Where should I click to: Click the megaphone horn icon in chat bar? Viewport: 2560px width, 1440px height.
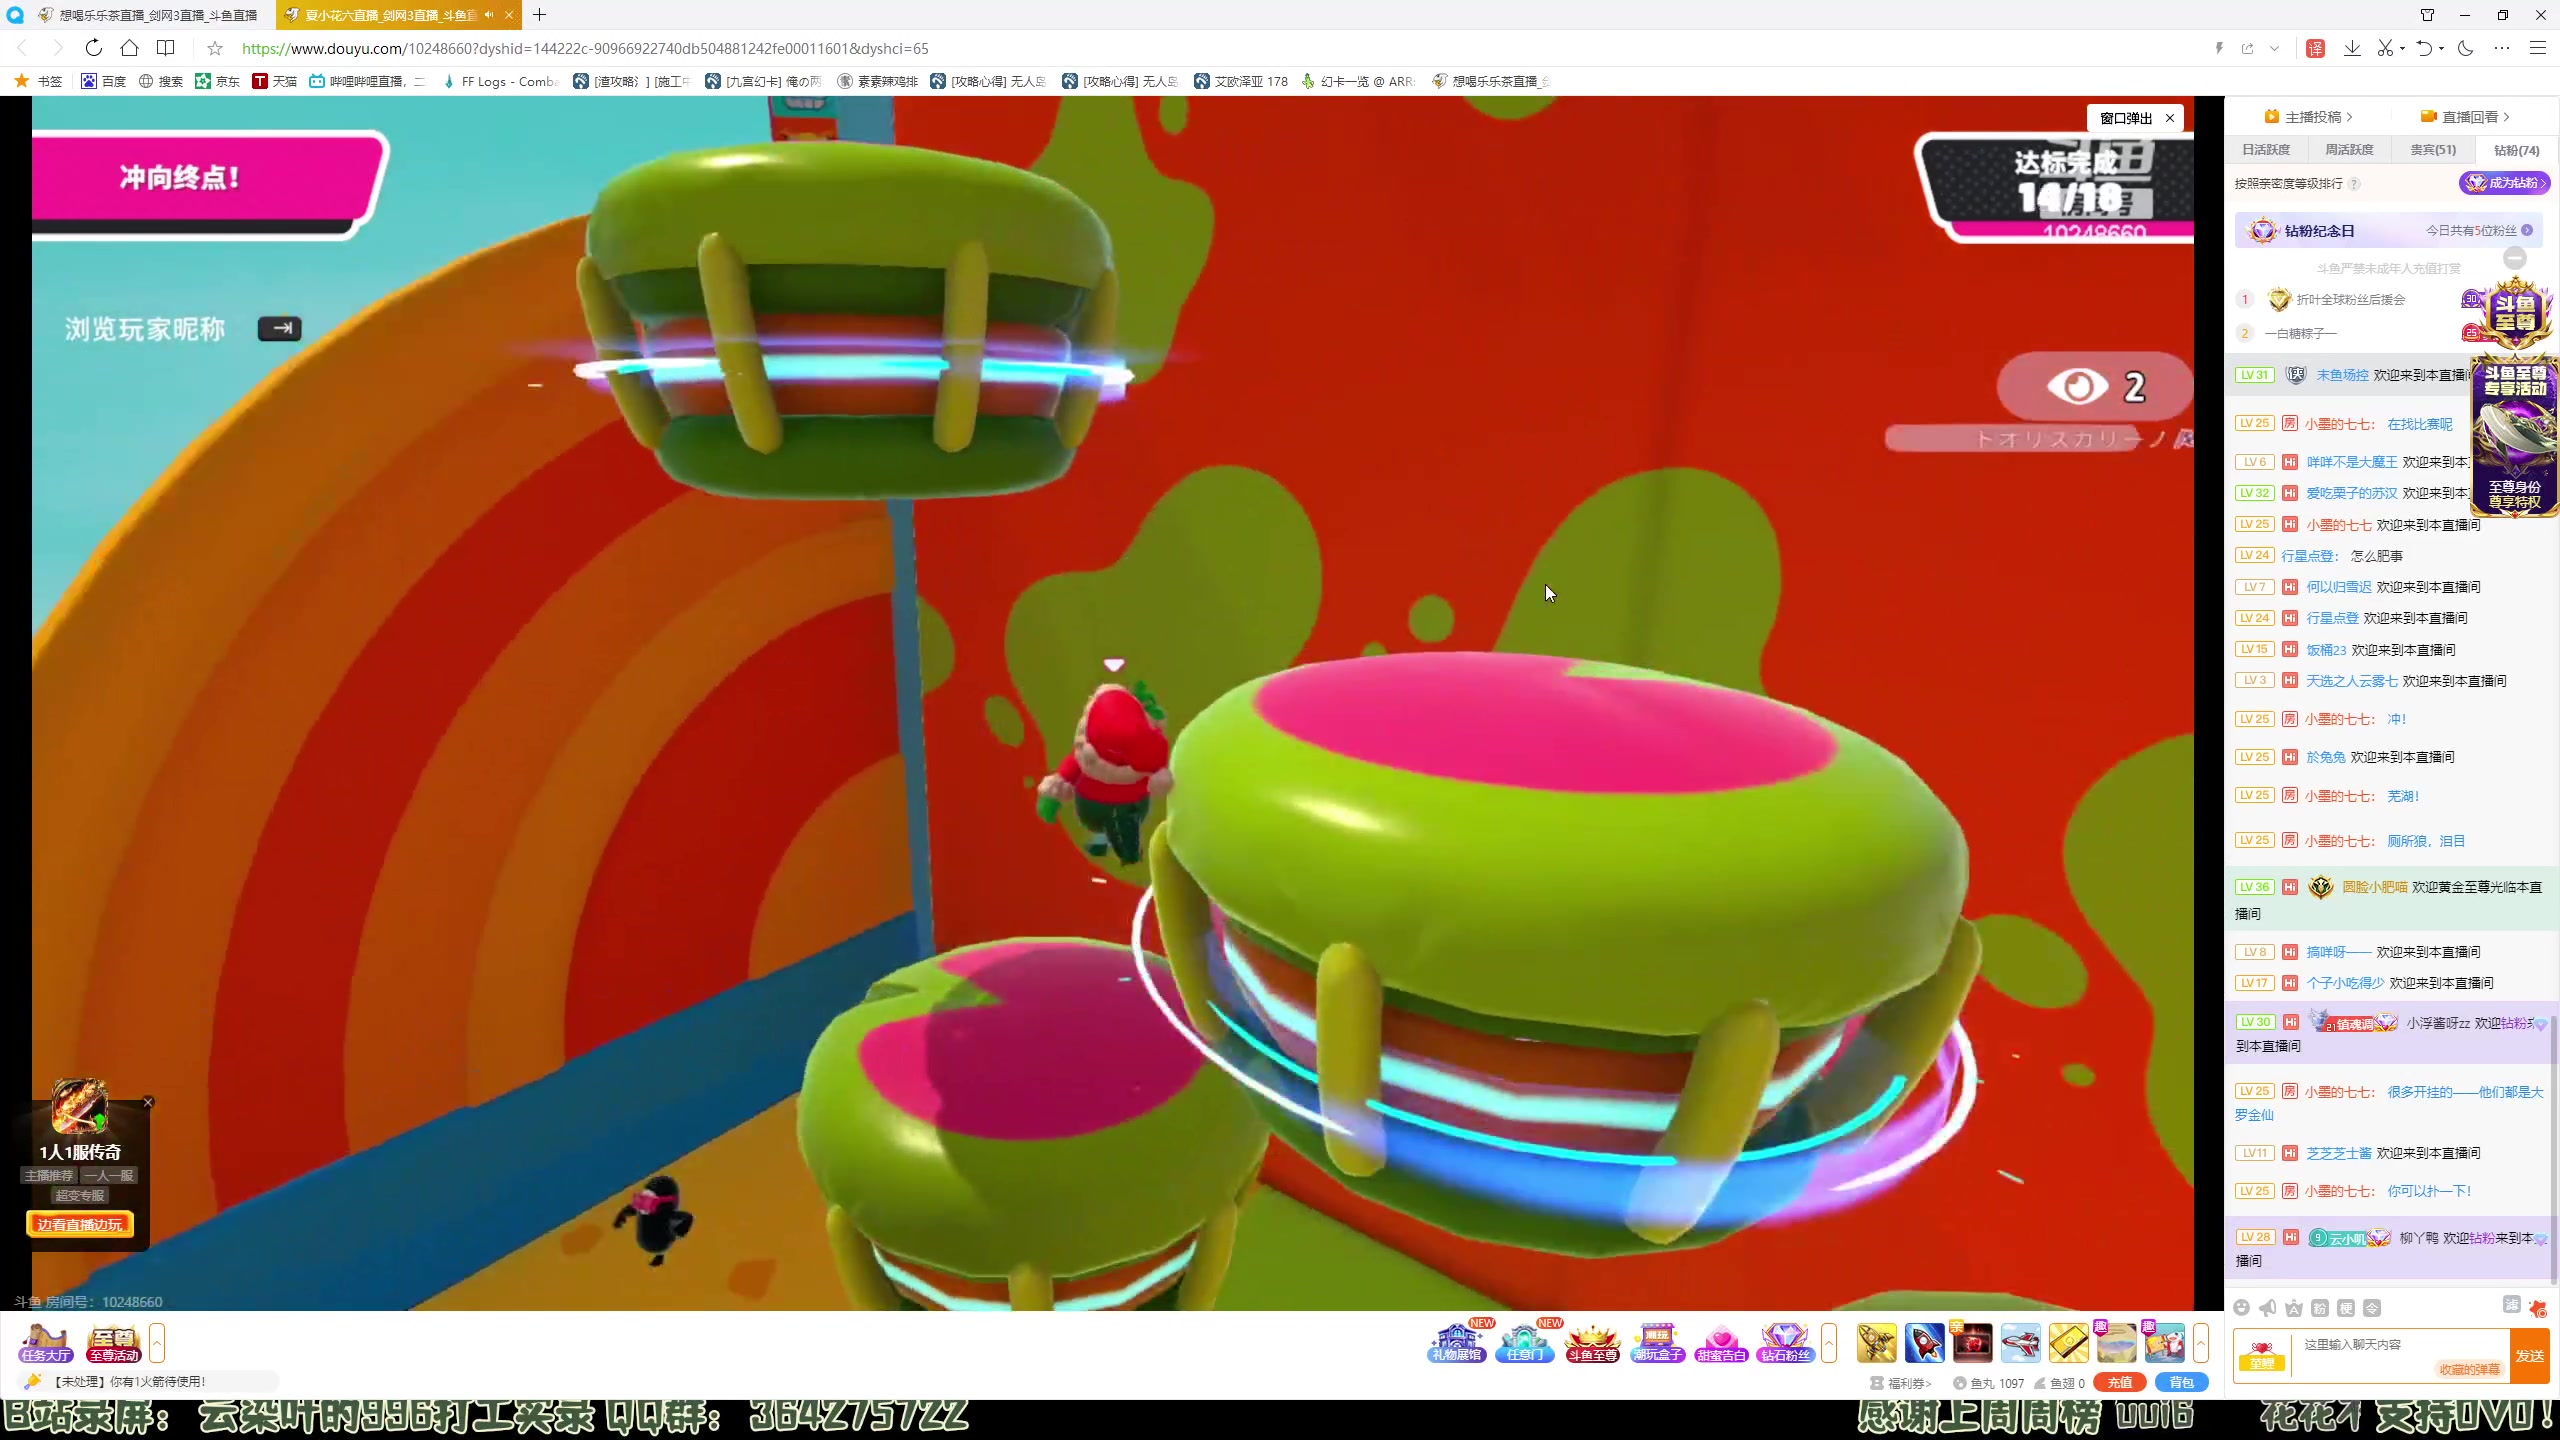2268,1308
